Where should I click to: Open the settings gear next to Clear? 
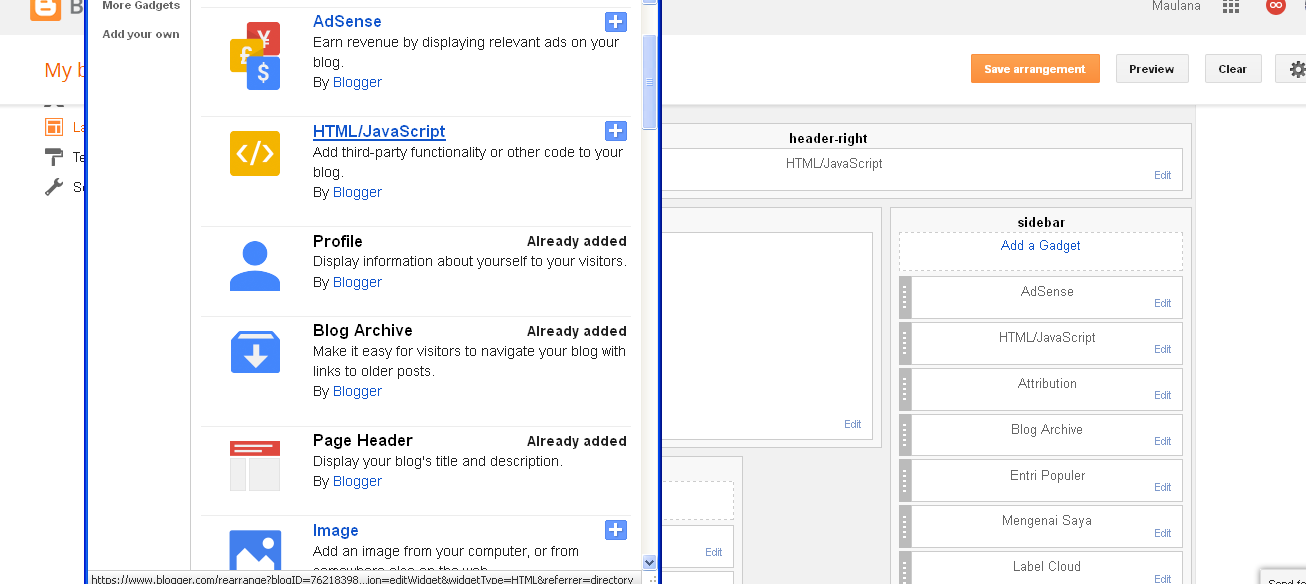click(x=1297, y=69)
